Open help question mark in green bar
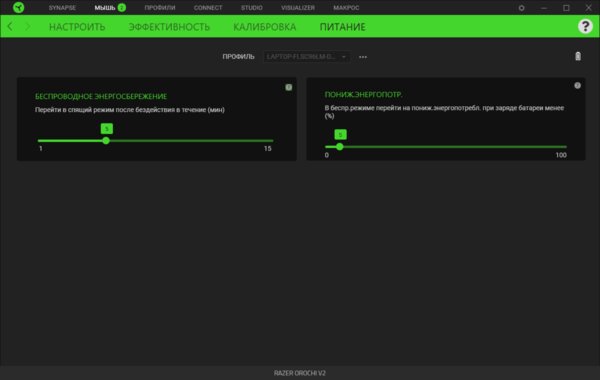The height and width of the screenshot is (380, 600). 585,26
